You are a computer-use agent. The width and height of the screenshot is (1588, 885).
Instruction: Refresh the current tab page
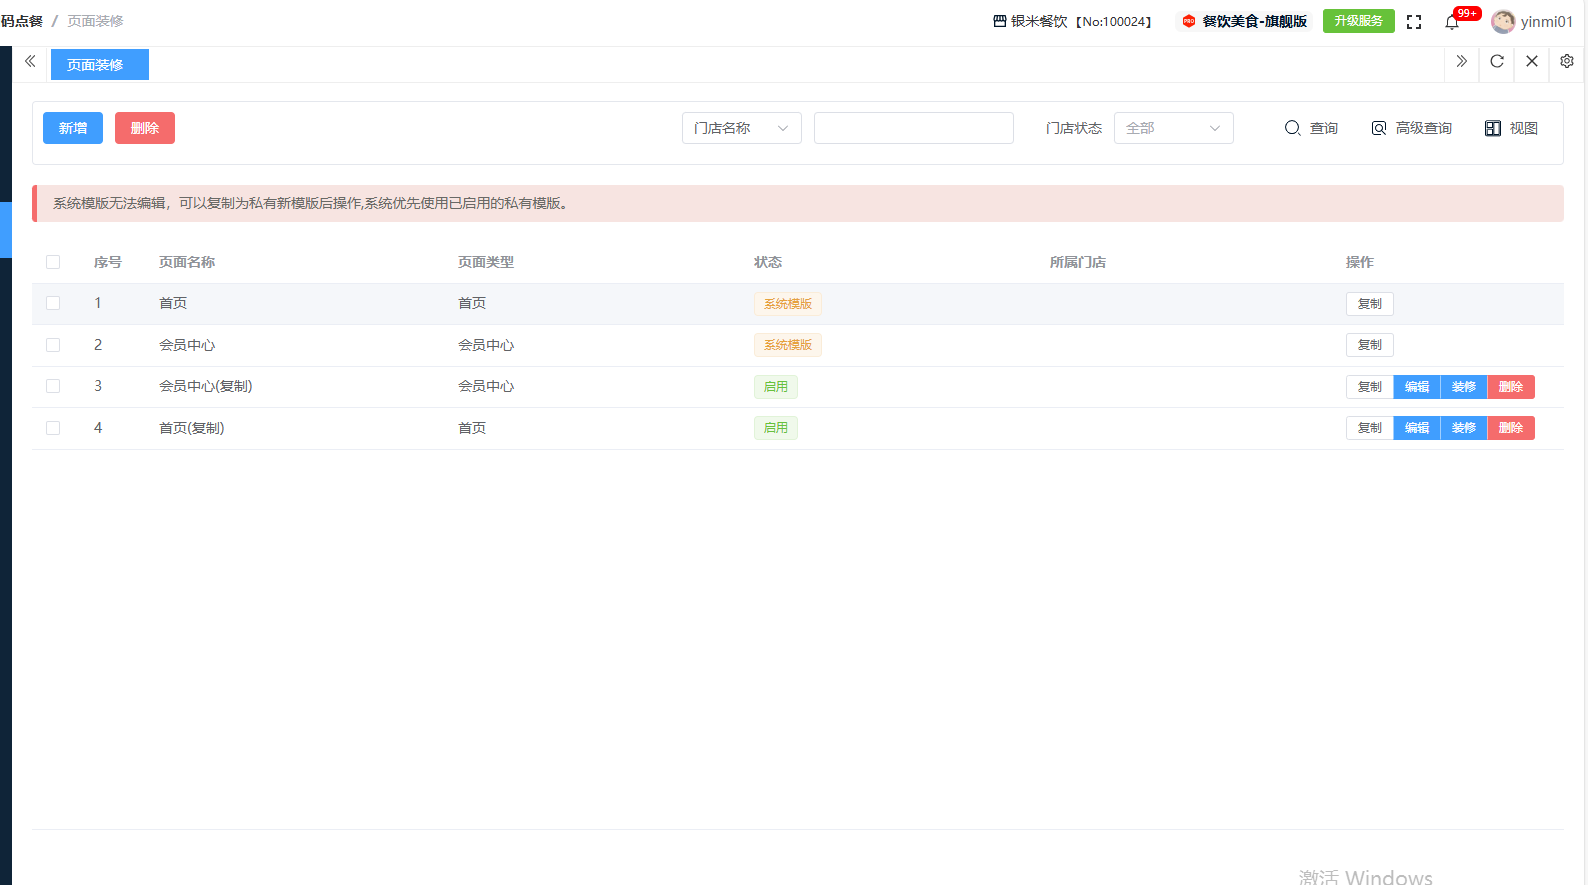1497,62
